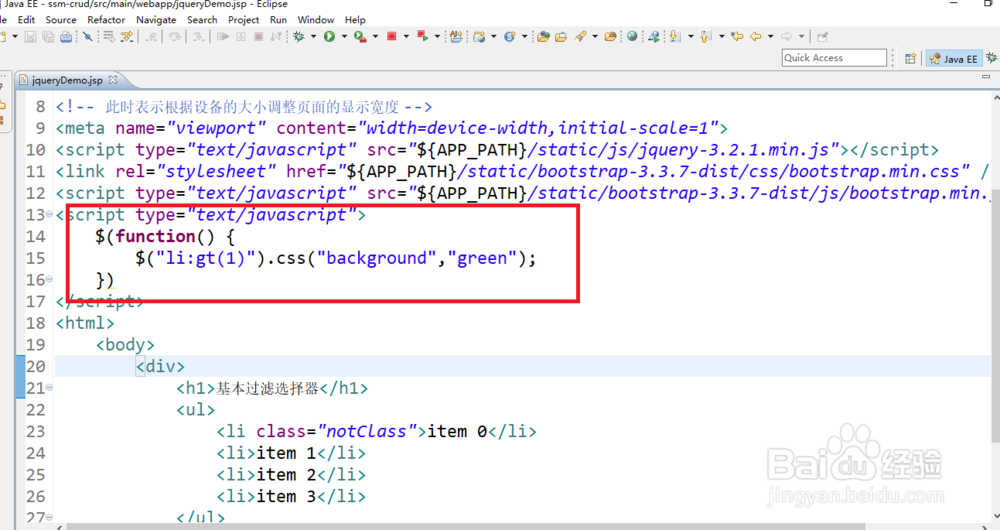
Task: Click the Quick Access search field
Action: (x=834, y=58)
